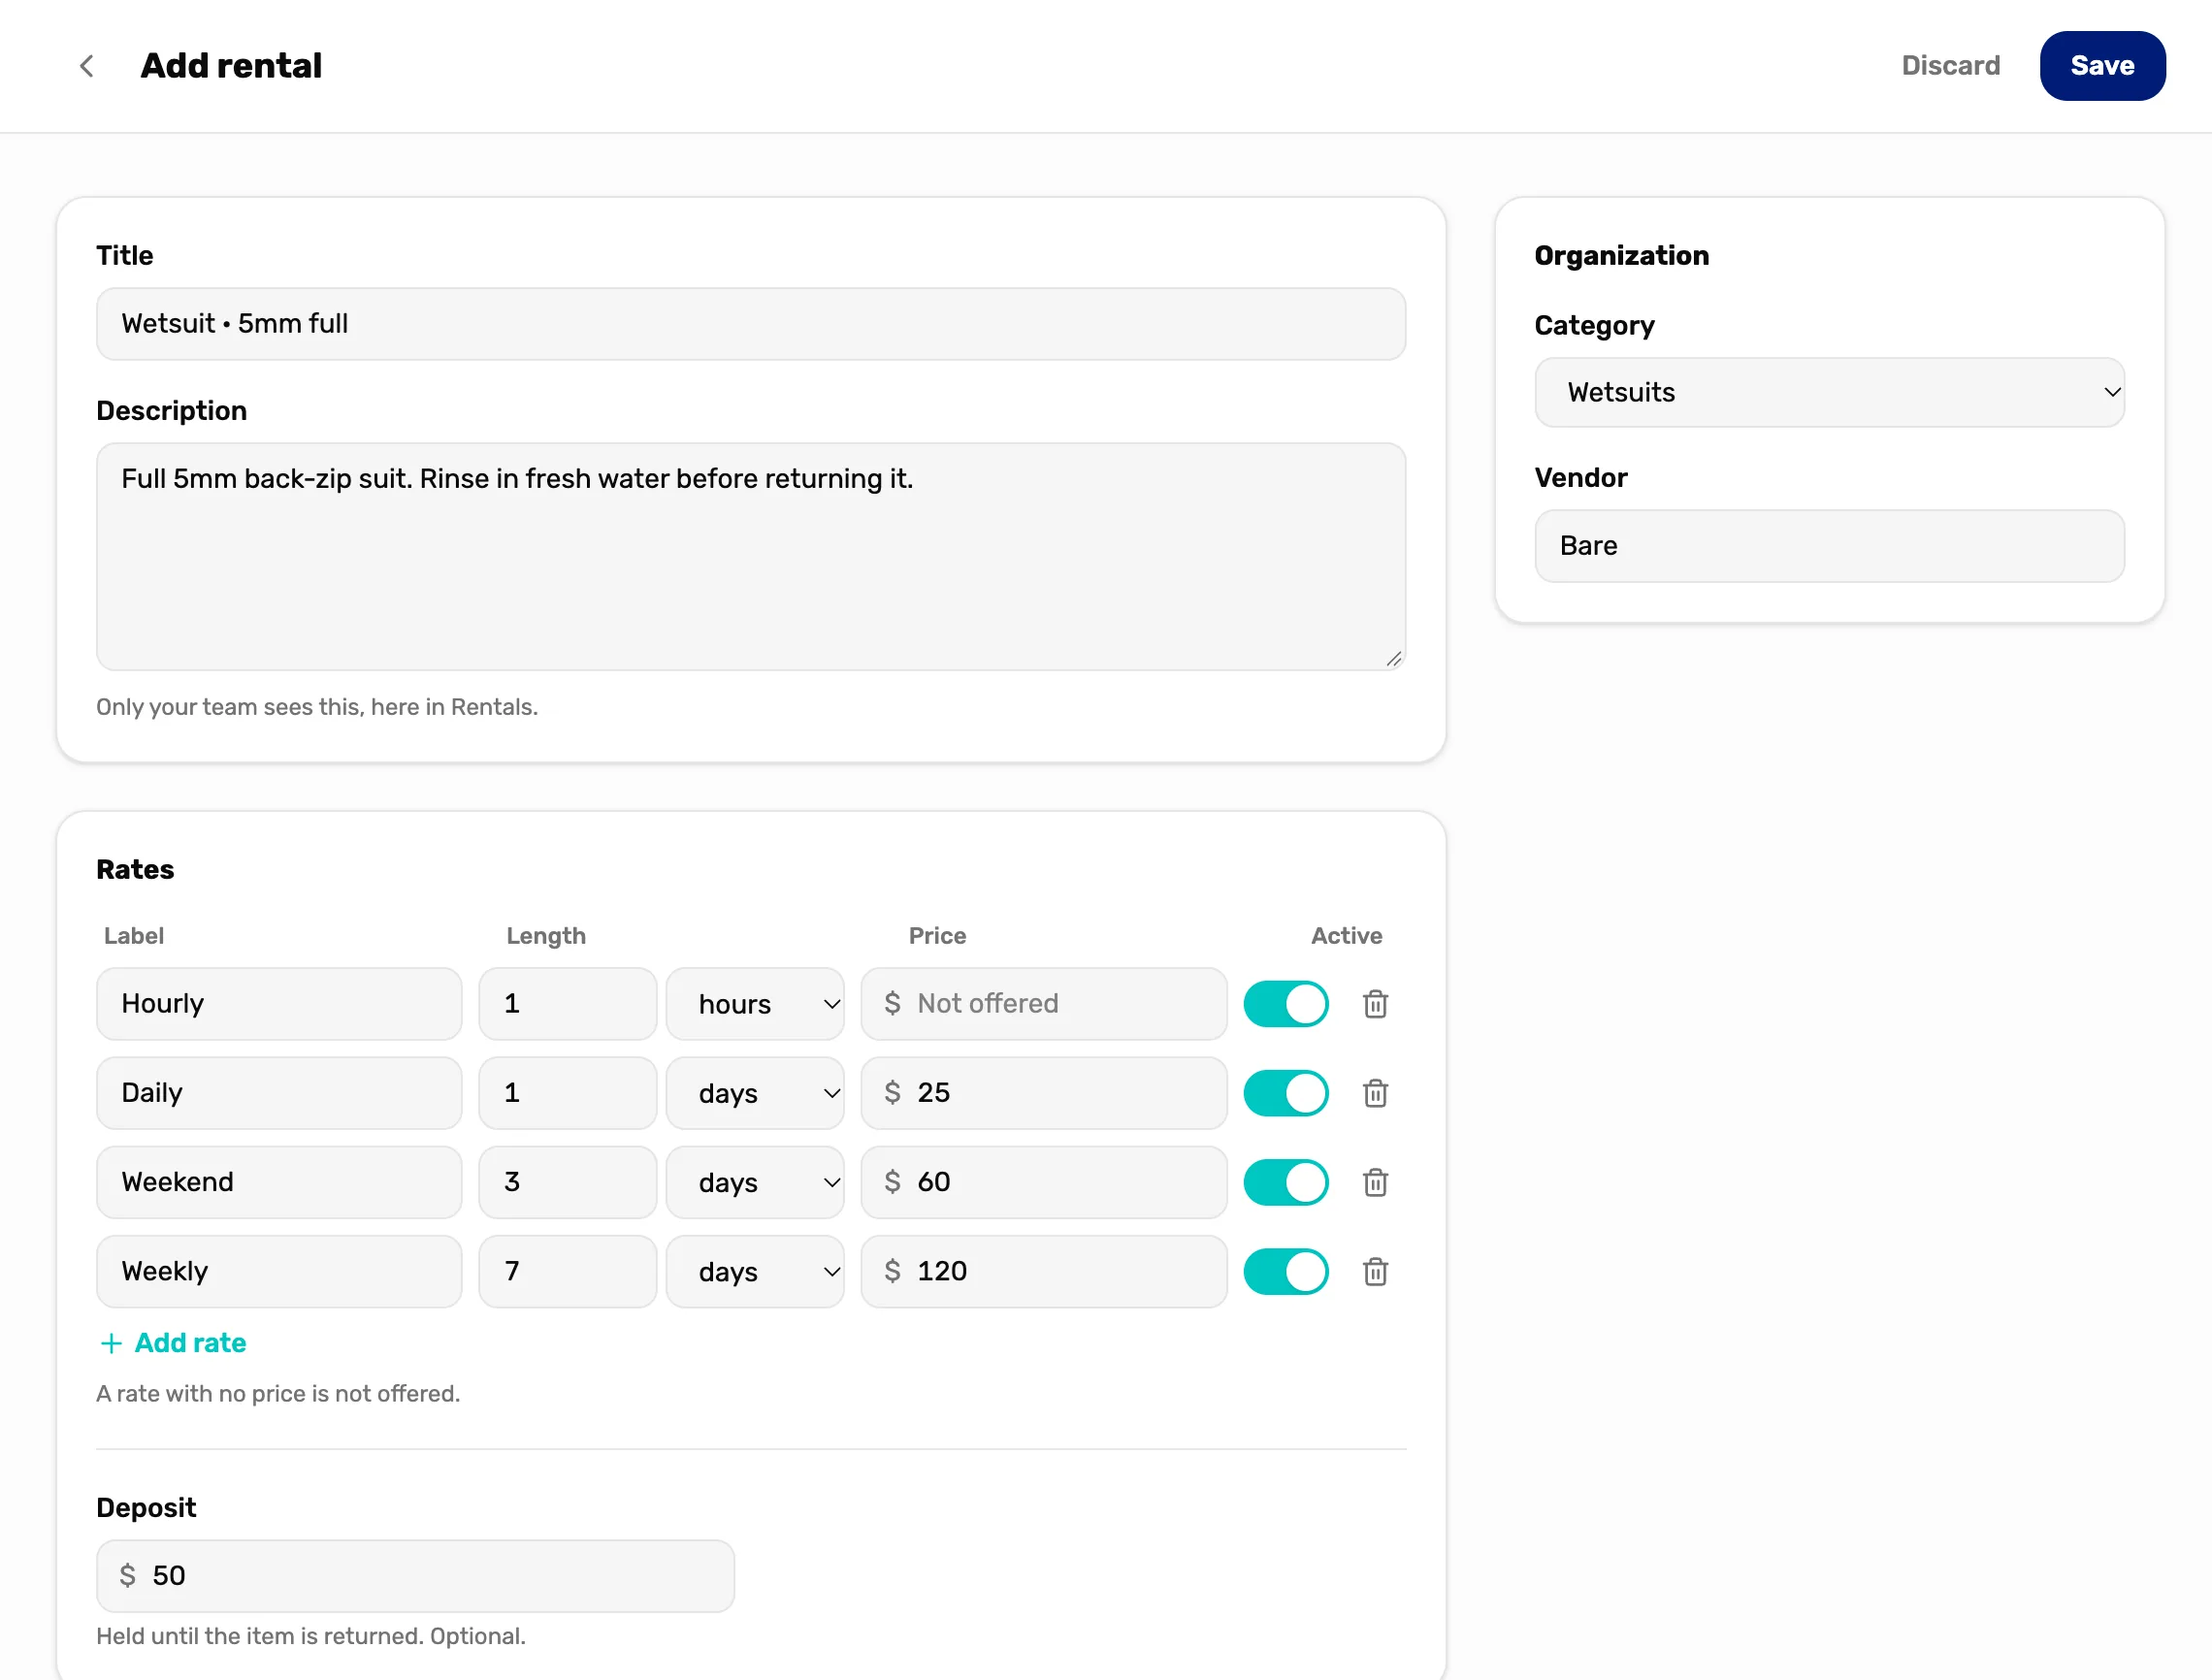Turn off the Hourly rate active toggle
This screenshot has height=1680, width=2212.
[x=1286, y=1004]
